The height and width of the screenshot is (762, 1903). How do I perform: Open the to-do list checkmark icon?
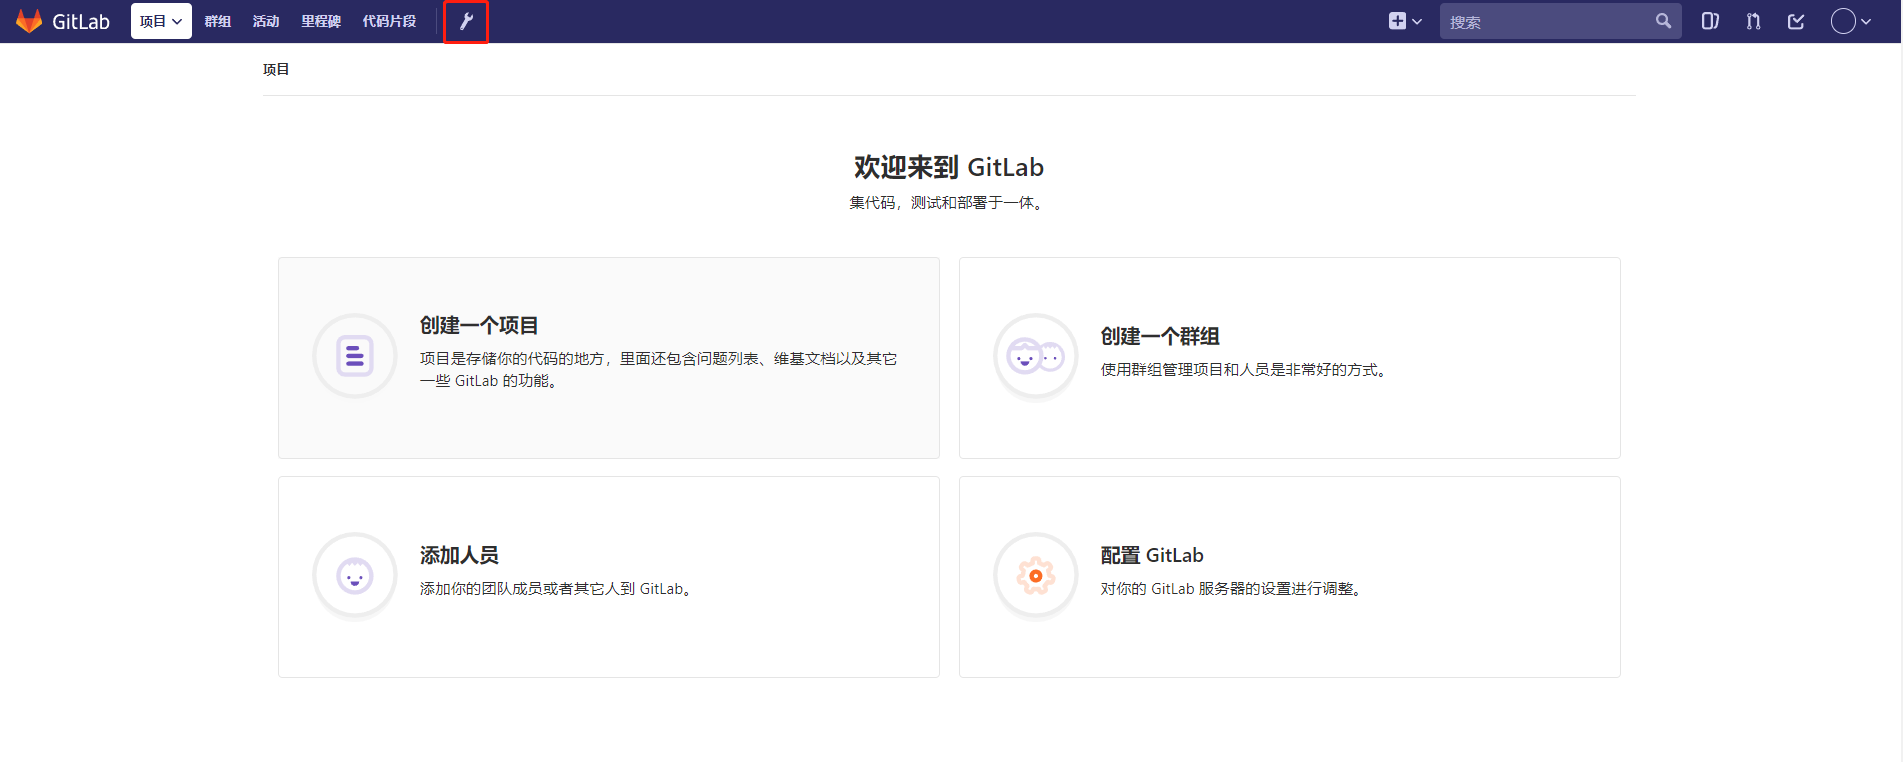1796,21
